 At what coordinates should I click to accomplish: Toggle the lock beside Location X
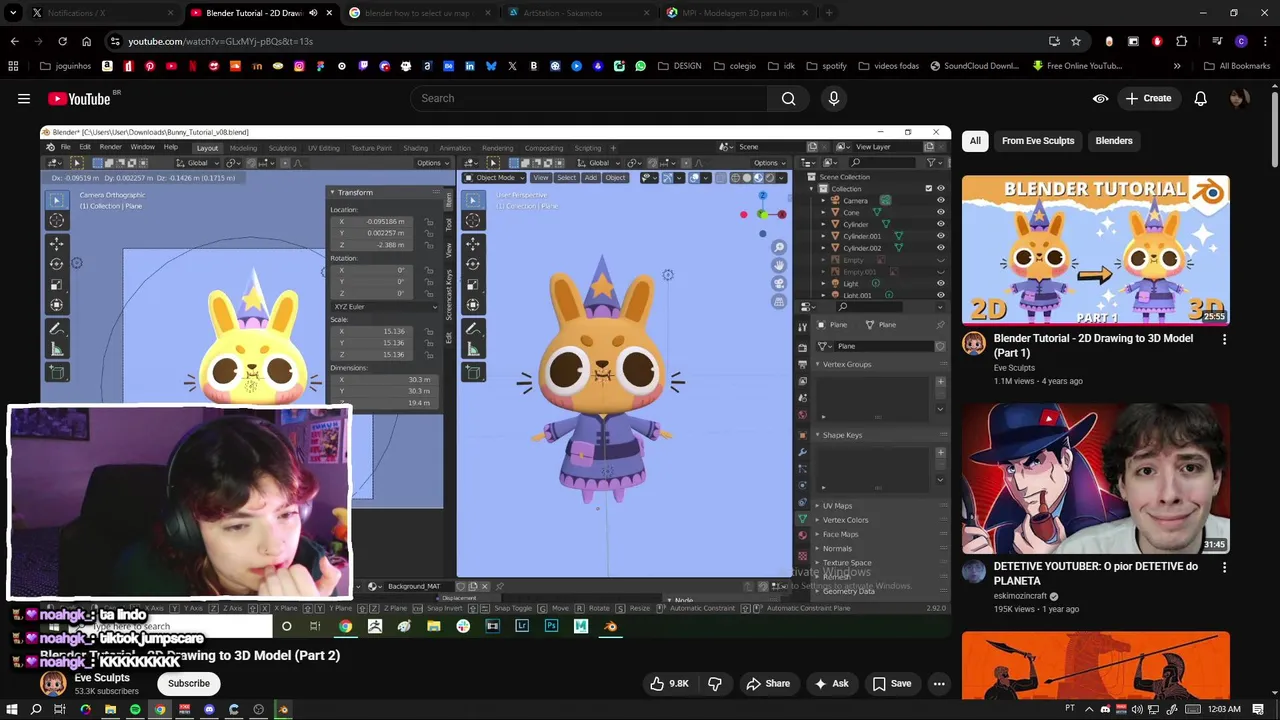[x=429, y=221]
